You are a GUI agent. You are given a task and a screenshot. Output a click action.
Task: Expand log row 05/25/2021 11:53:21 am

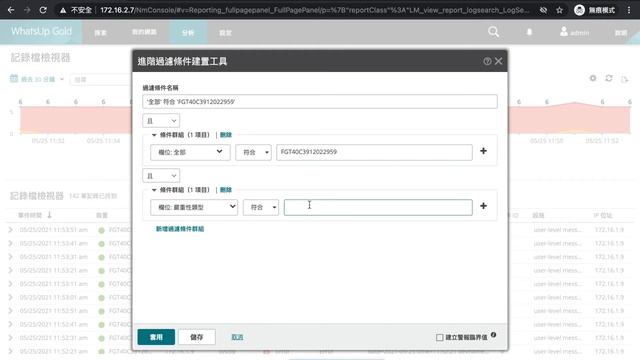pyautogui.click(x=11, y=270)
